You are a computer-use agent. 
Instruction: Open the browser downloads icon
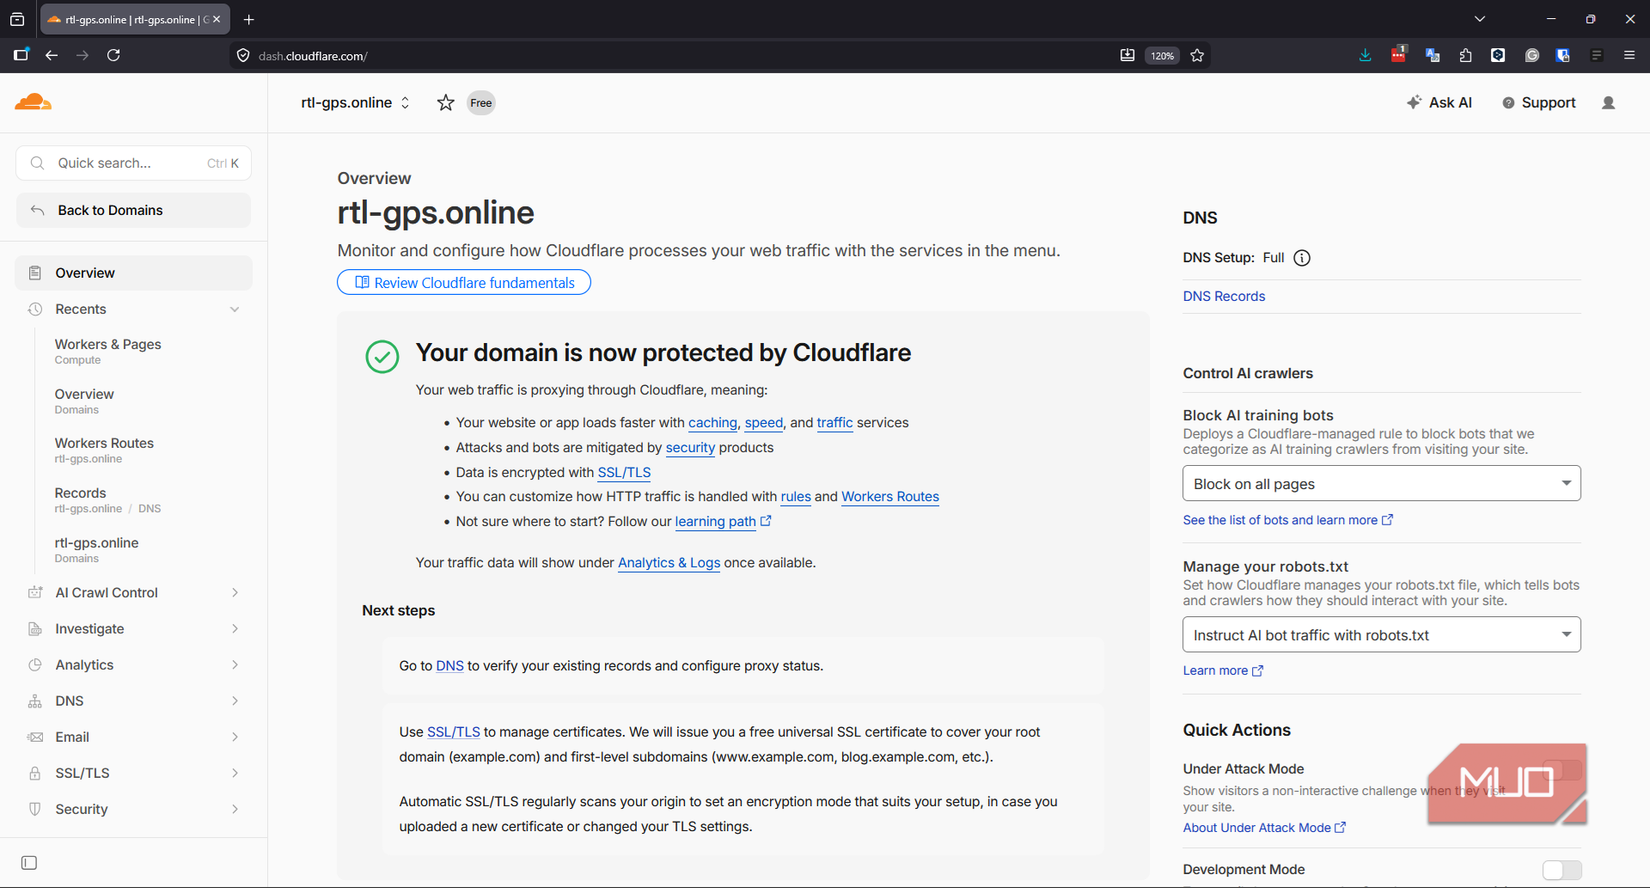(x=1365, y=55)
